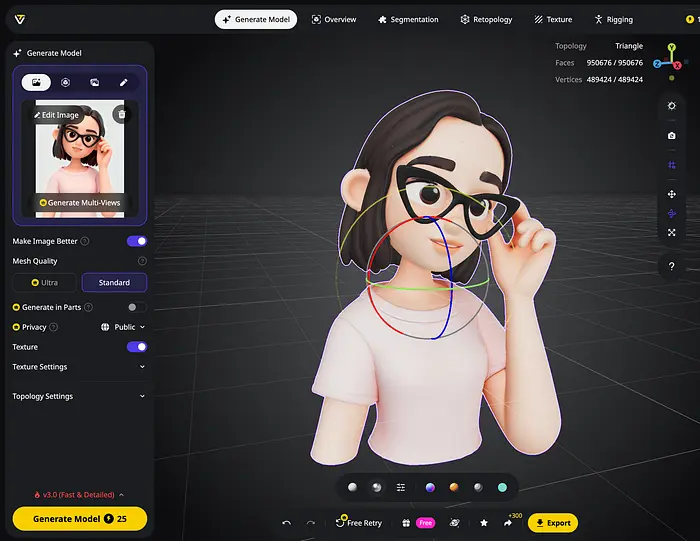
Task: Click the Vertices count 489424 / 489424
Action: [615, 79]
